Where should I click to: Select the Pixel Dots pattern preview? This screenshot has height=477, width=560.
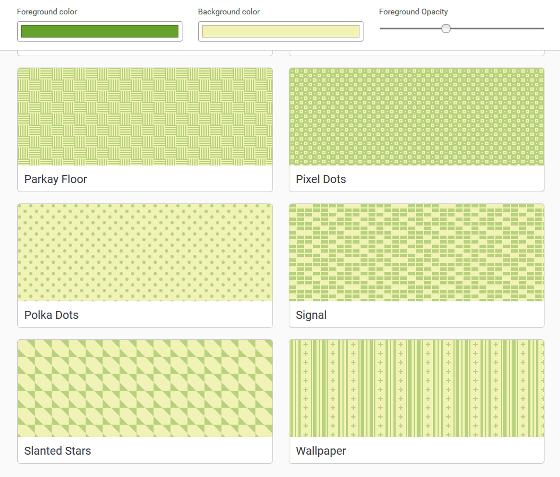(x=417, y=117)
